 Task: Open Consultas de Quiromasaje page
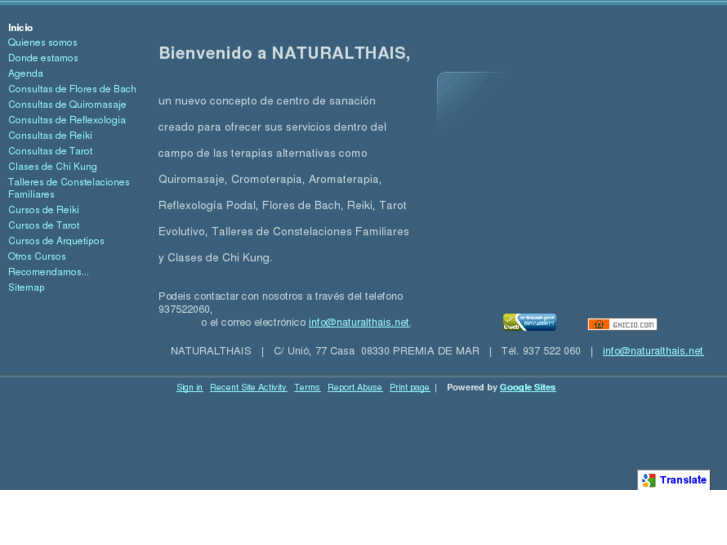click(x=67, y=105)
